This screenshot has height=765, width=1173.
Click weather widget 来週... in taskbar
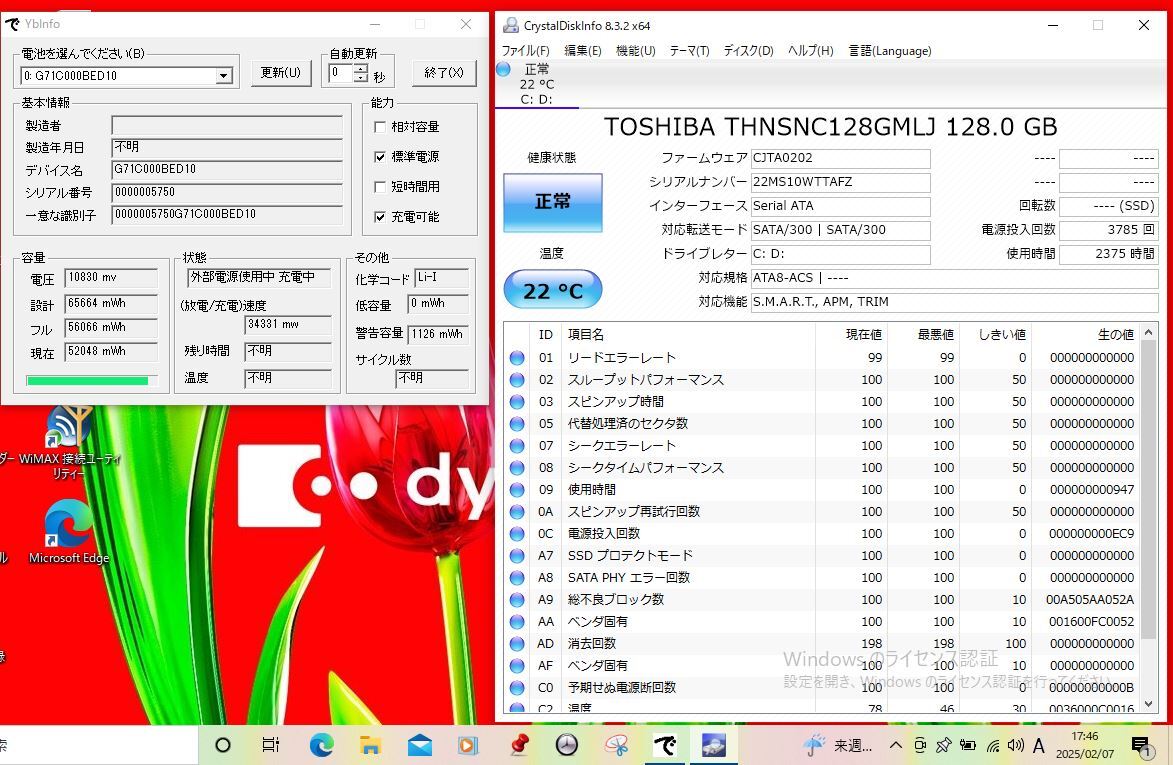tap(839, 745)
